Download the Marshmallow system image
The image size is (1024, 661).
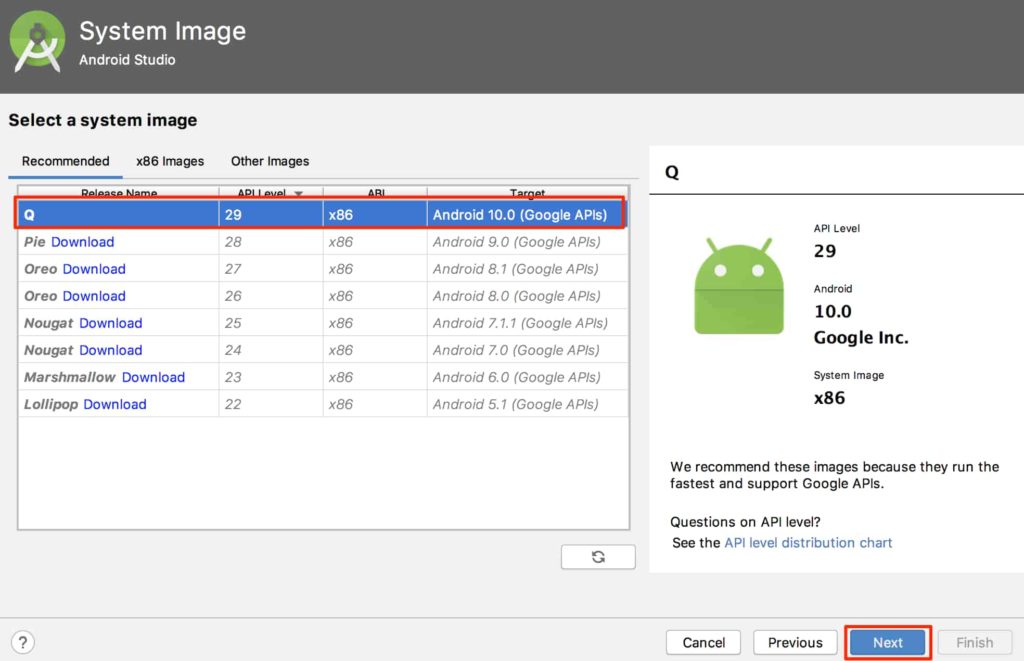[153, 378]
